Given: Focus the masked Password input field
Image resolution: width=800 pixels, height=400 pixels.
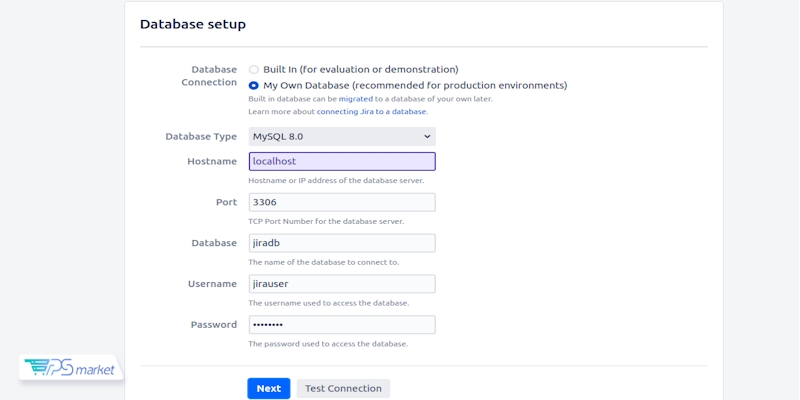Looking at the screenshot, I should click(342, 325).
